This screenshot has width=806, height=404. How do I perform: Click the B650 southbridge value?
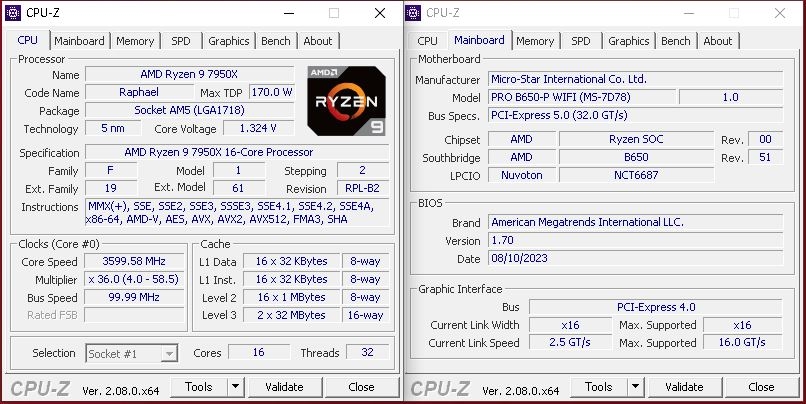coord(636,157)
